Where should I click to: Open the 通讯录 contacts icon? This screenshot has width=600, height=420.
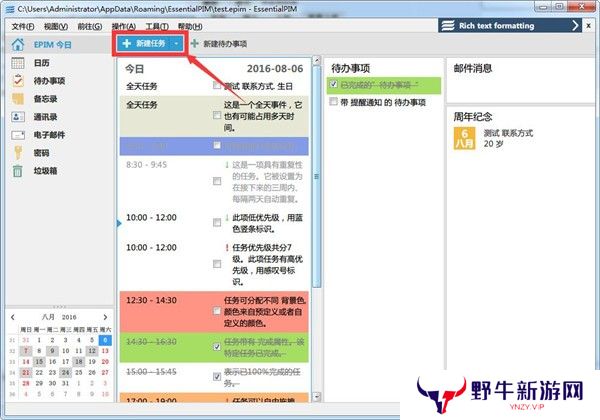coord(18,117)
